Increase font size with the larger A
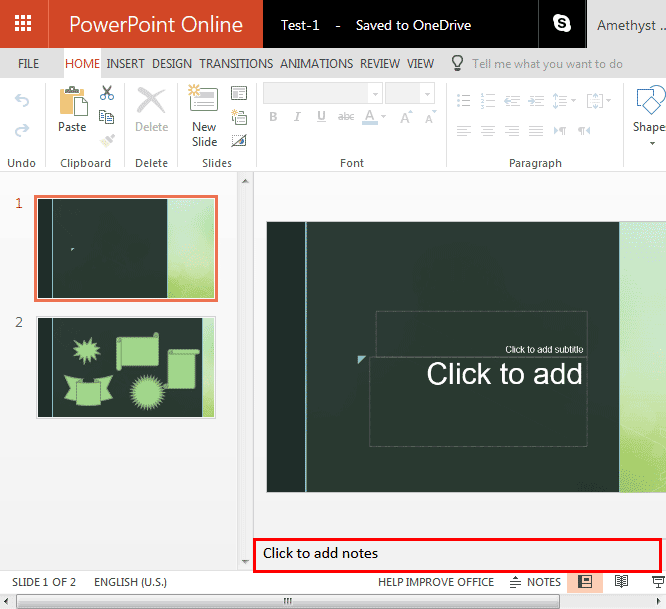Screen dimensions: 666x609 point(406,117)
